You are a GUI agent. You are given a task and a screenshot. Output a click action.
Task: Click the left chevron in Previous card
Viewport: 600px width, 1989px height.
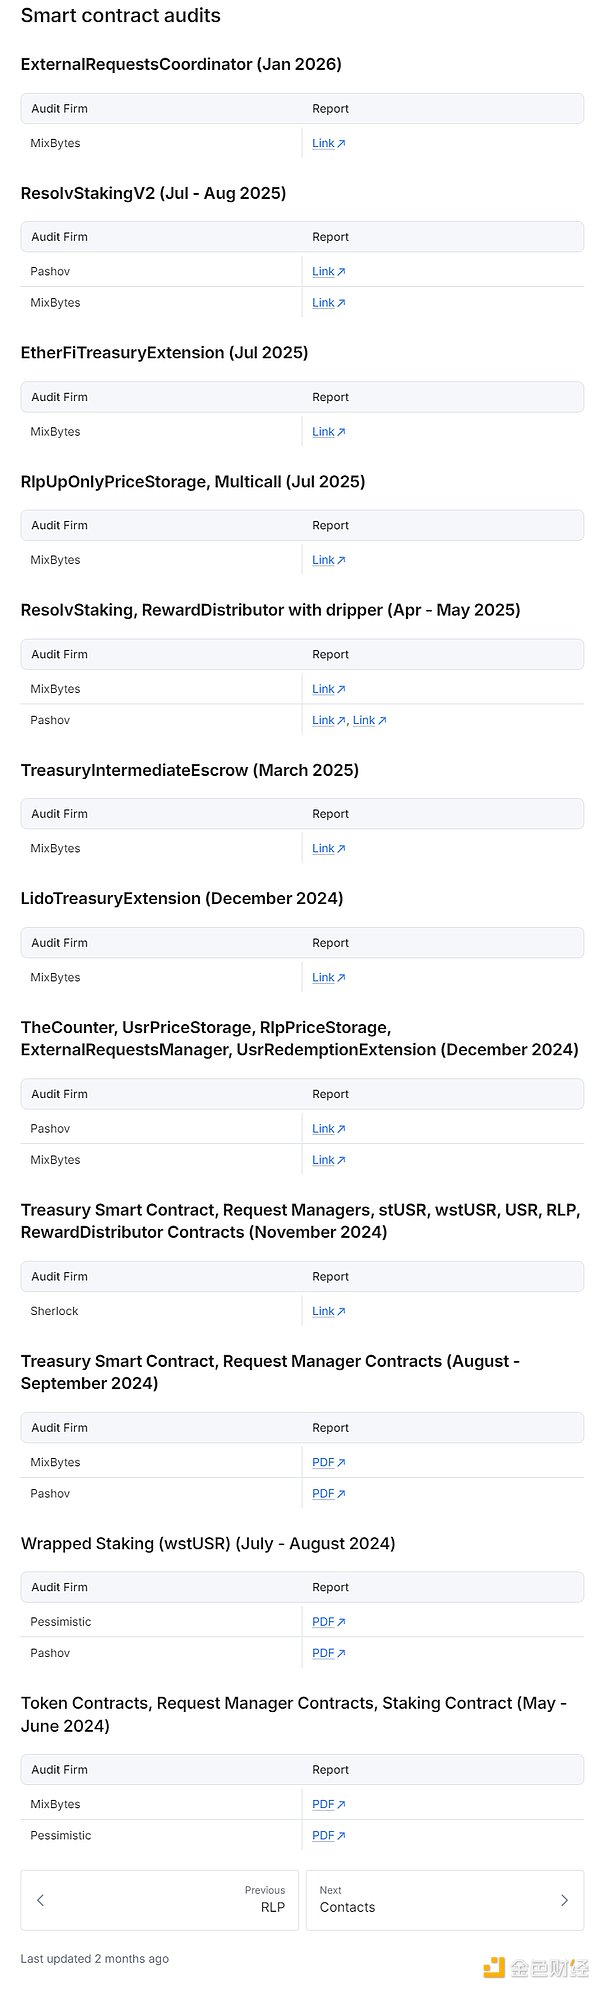tap(40, 1900)
